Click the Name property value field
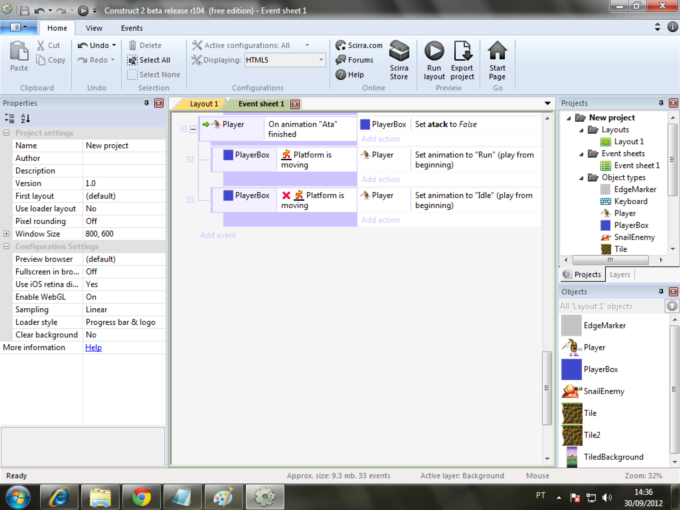Viewport: 680px width, 510px height. [x=124, y=145]
